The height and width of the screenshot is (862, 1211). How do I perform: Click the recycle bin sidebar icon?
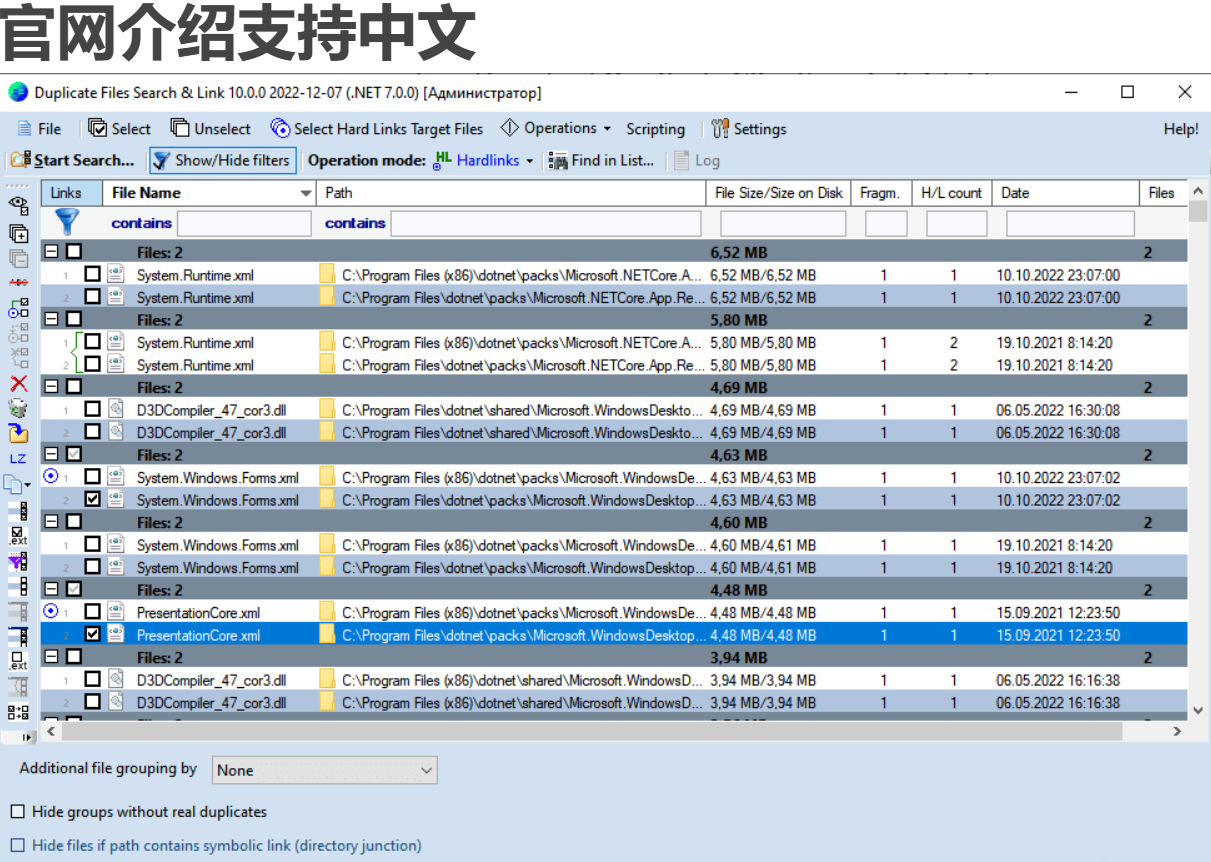pos(18,408)
